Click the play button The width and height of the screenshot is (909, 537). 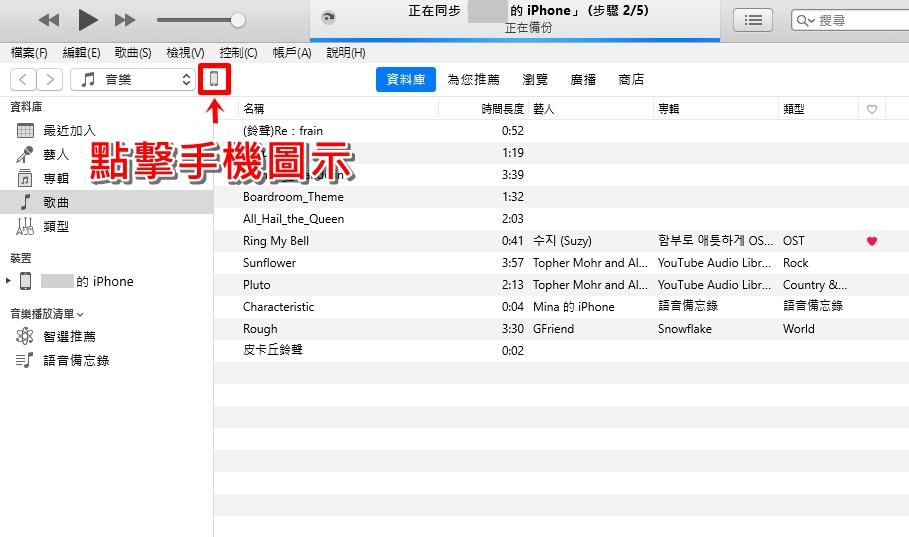pyautogui.click(x=88, y=20)
